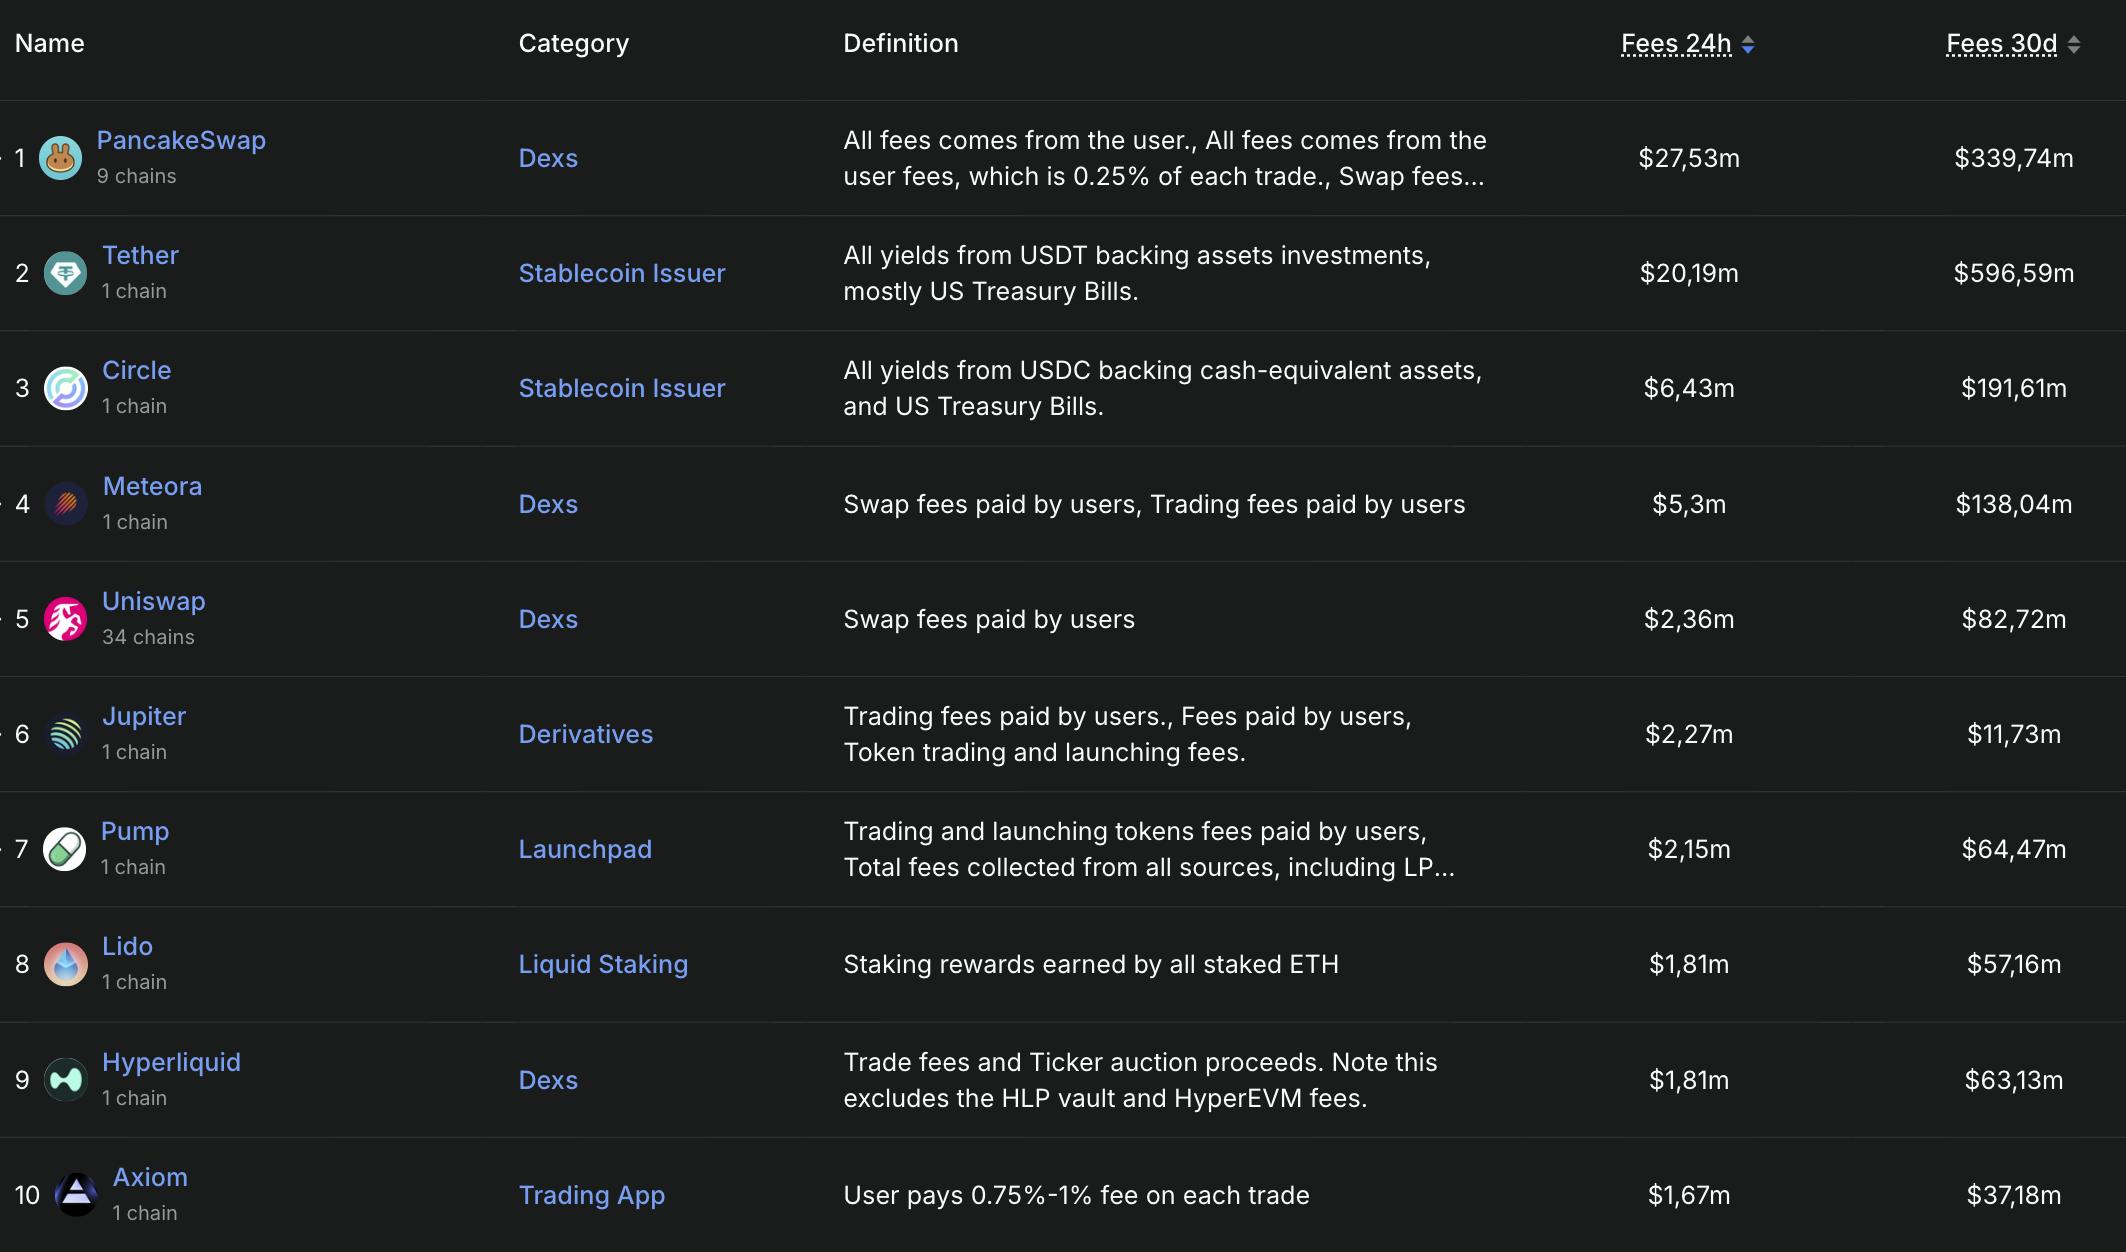Click the Hyperliquid logo icon
Screen dimensions: 2126x1252
[x=66, y=1080]
